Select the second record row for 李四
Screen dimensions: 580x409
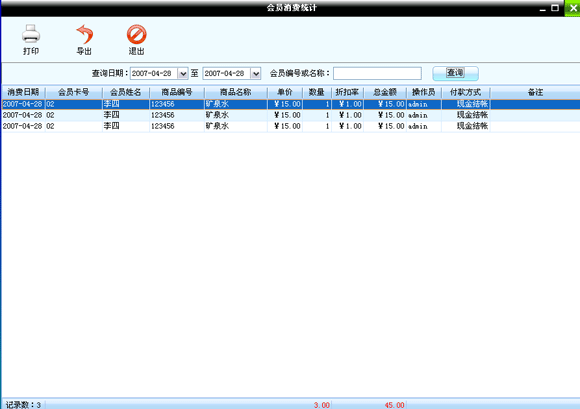(291, 115)
